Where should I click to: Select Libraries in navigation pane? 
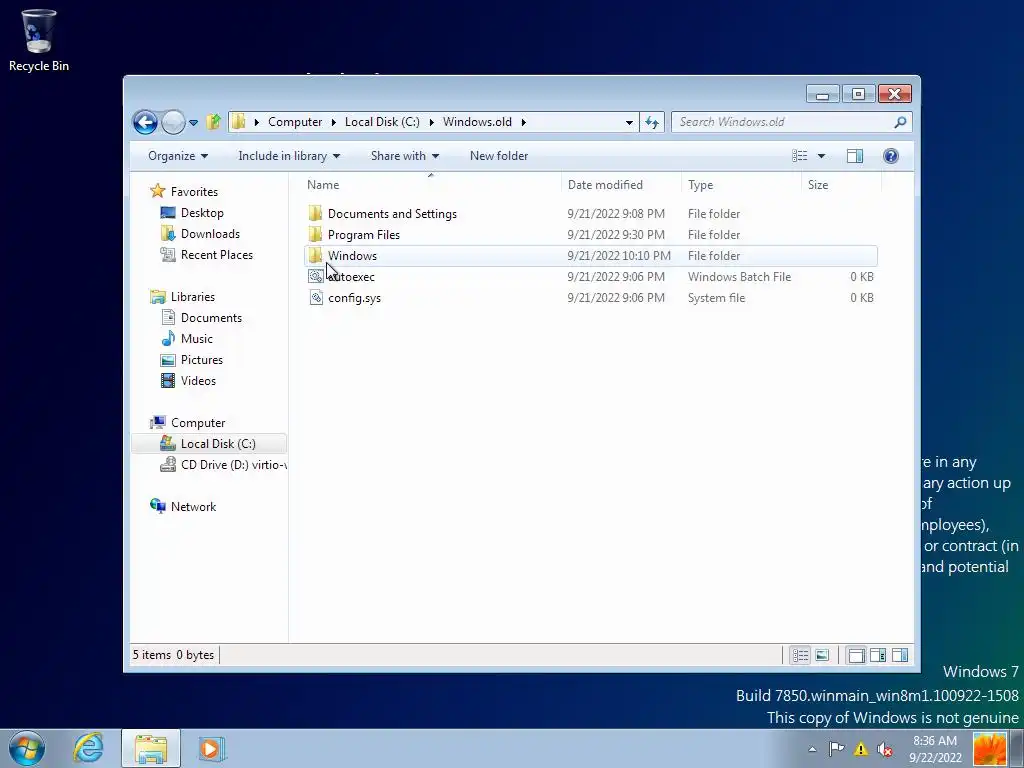point(183,296)
